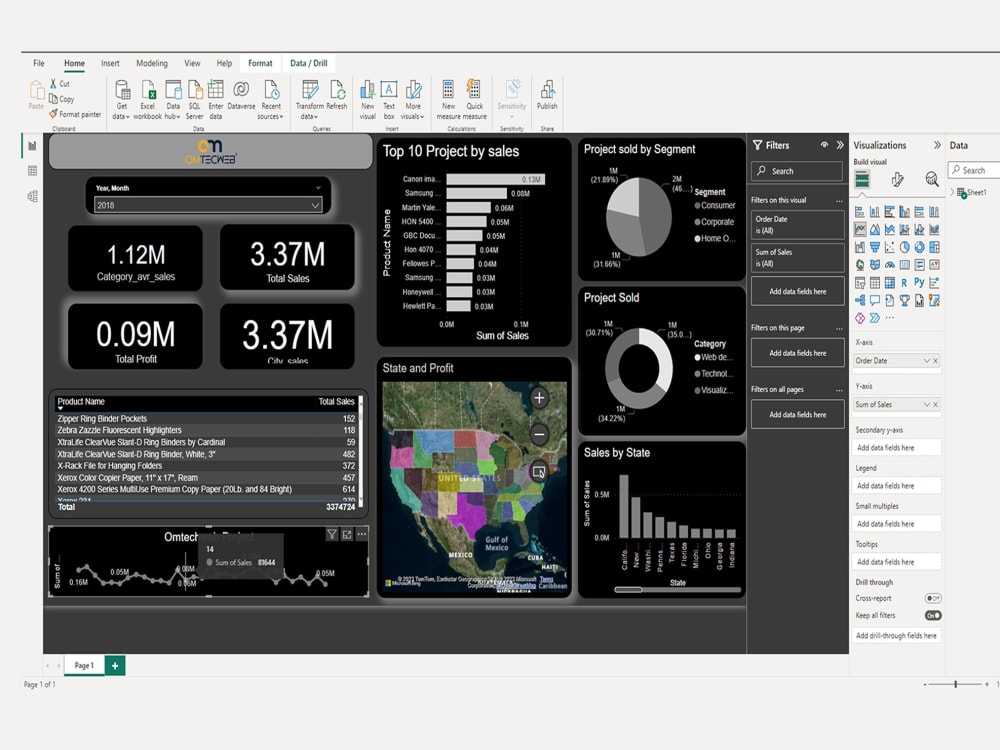Add a new page with plus button

(x=115, y=665)
